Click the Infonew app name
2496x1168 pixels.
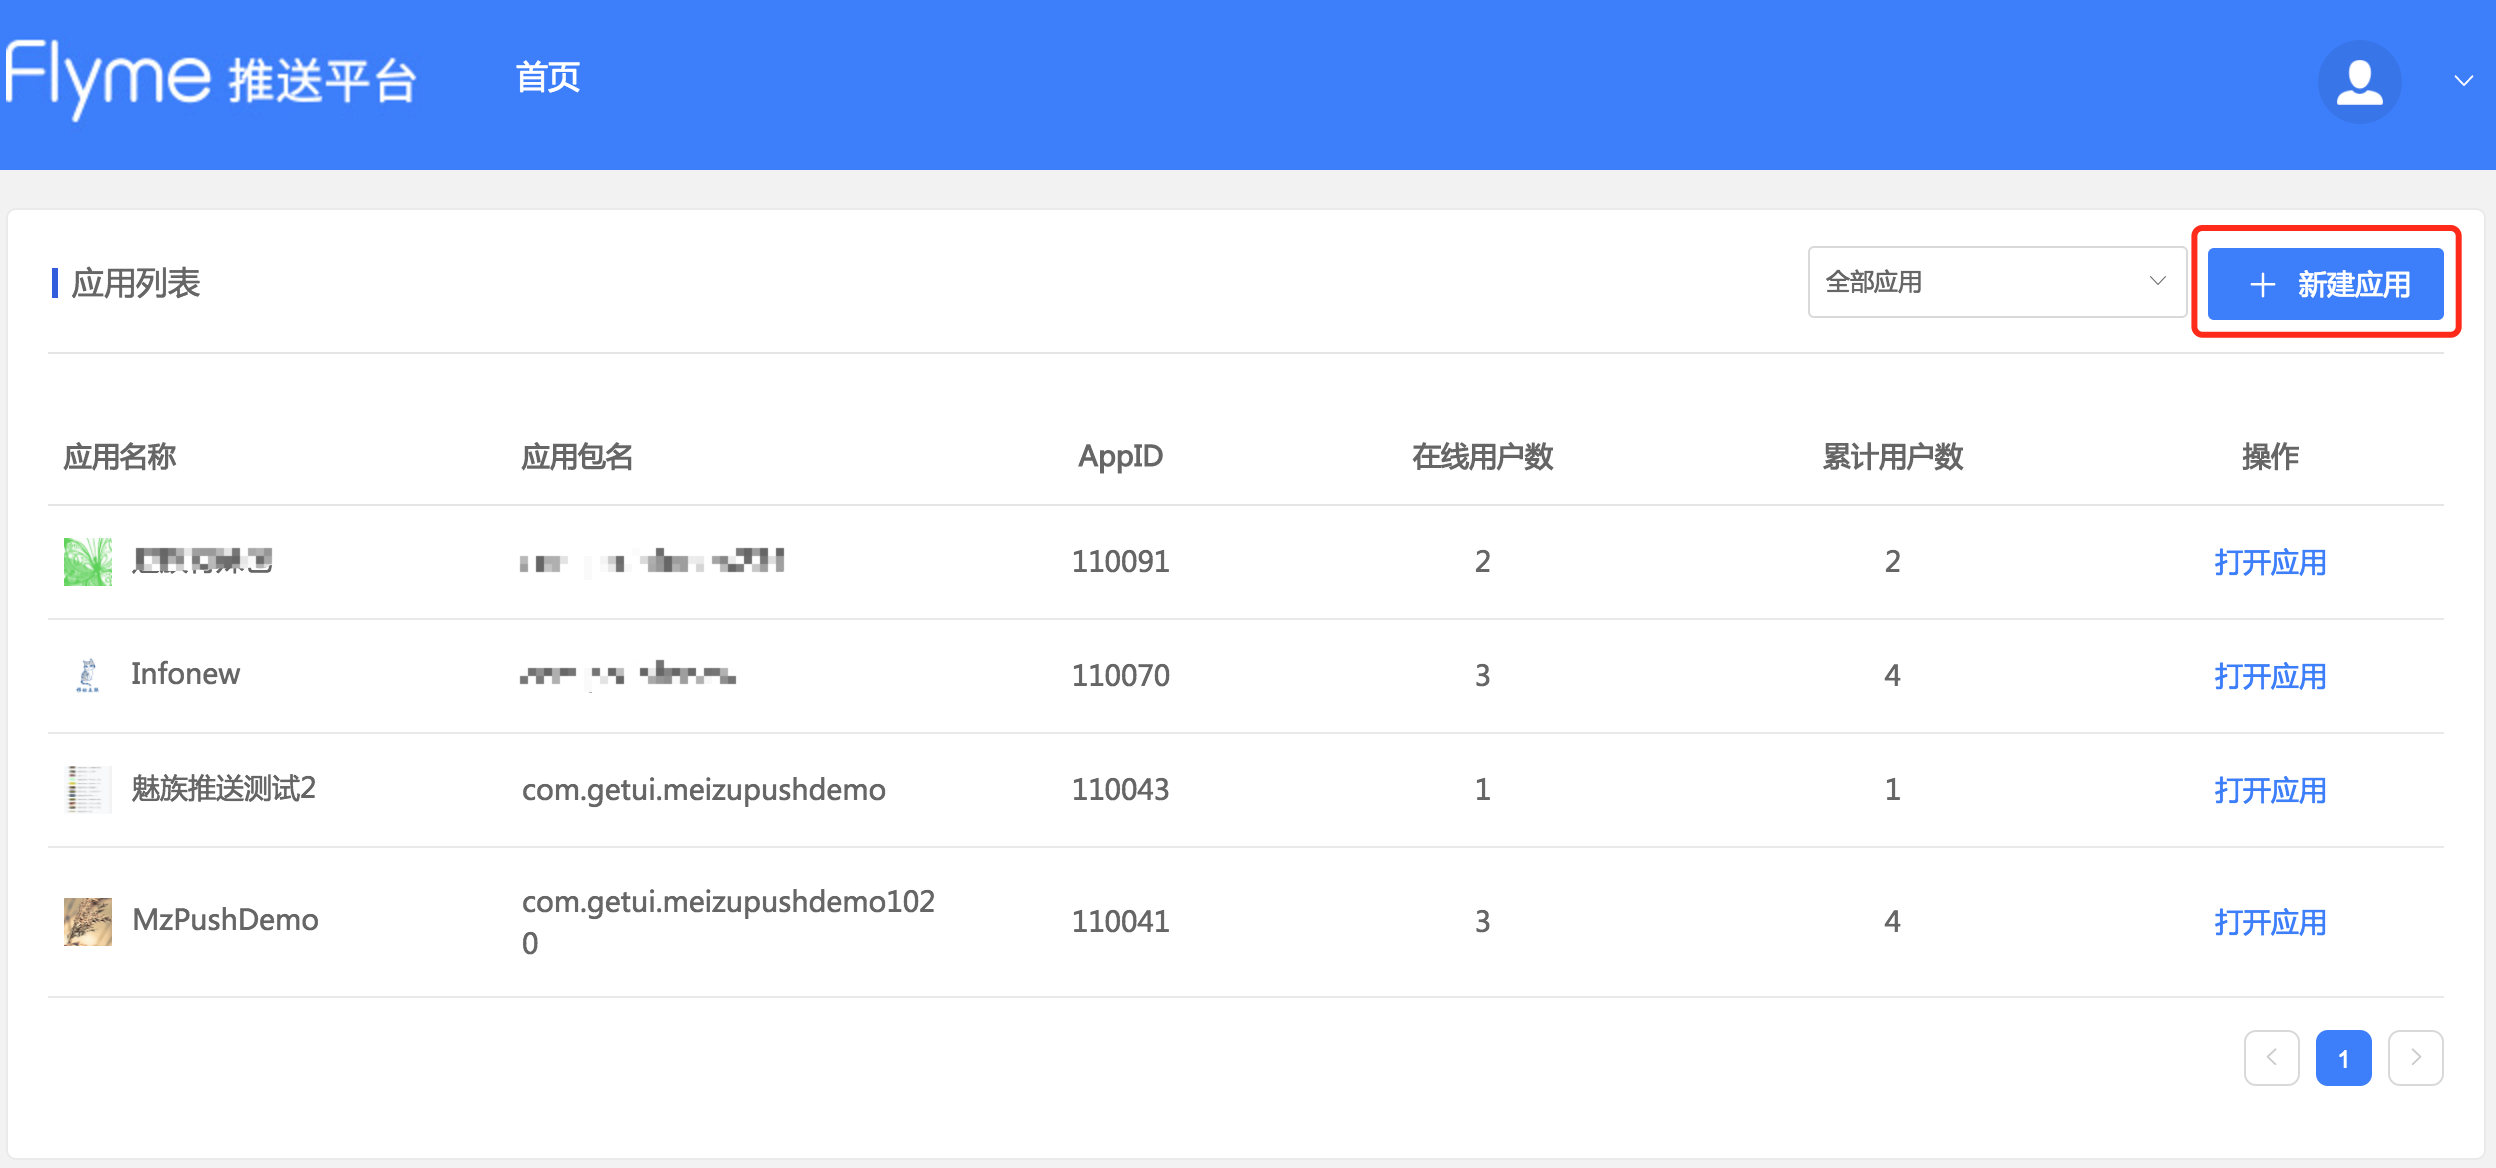pyautogui.click(x=185, y=674)
